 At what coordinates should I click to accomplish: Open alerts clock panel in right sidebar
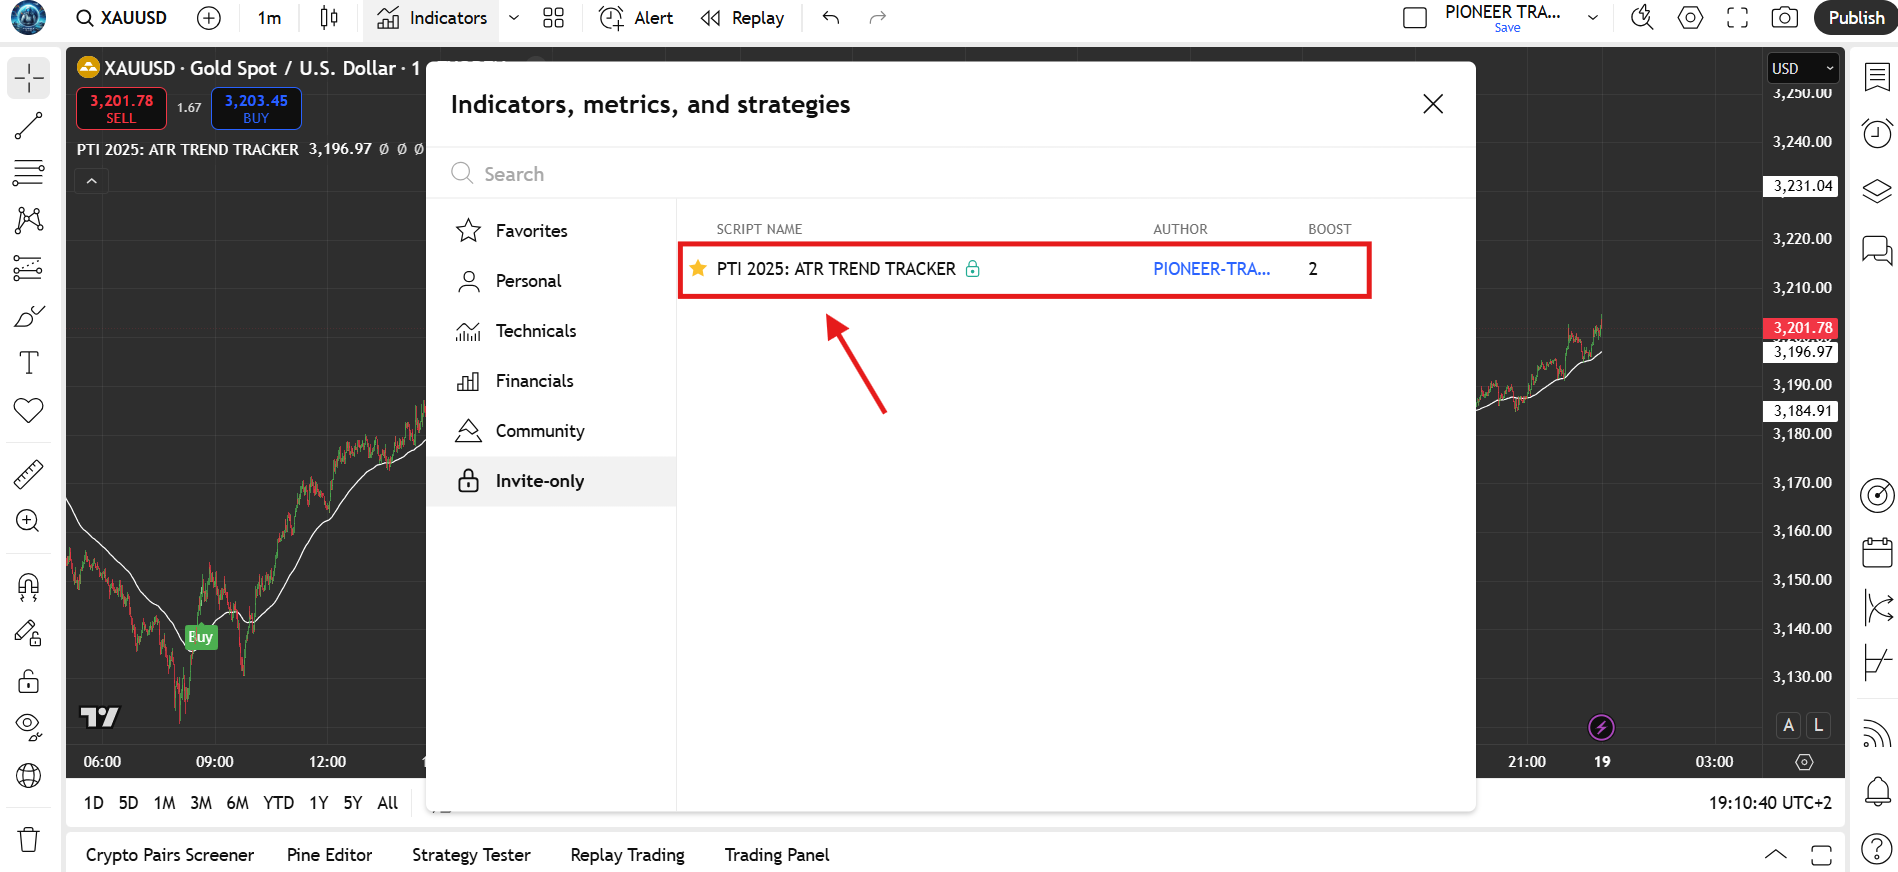[1877, 133]
